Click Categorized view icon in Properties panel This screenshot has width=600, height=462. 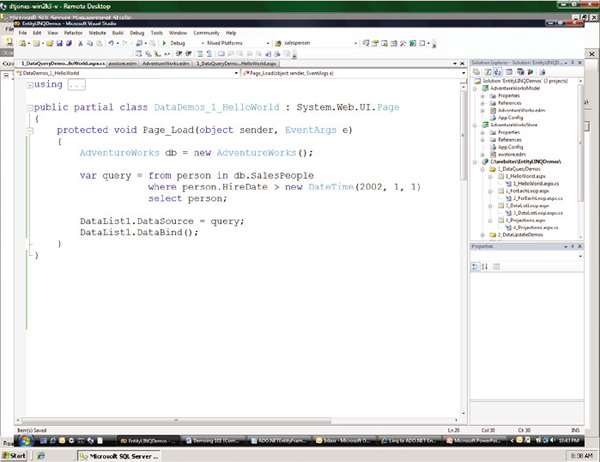(475, 267)
